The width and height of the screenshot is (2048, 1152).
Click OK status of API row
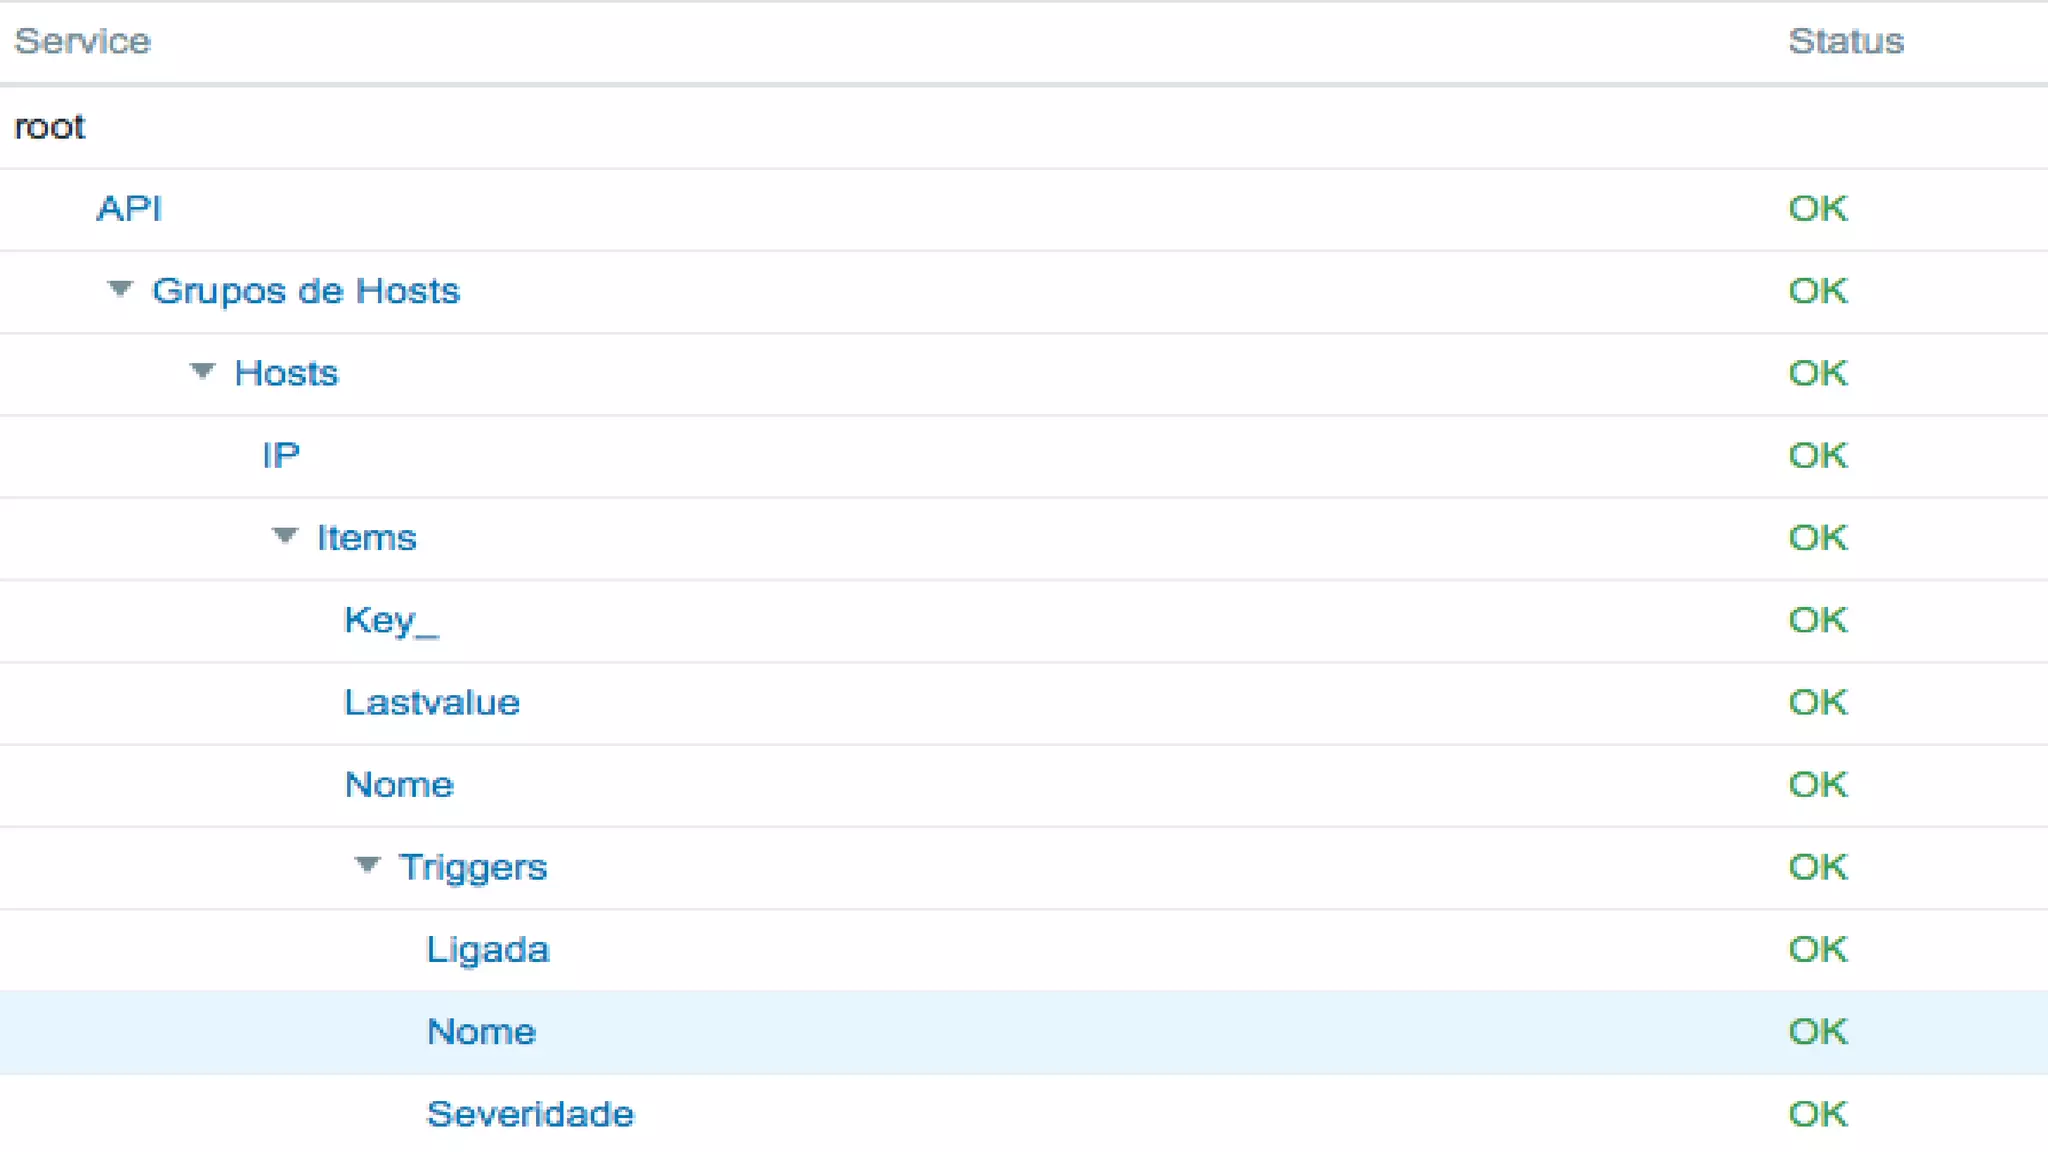(1818, 208)
